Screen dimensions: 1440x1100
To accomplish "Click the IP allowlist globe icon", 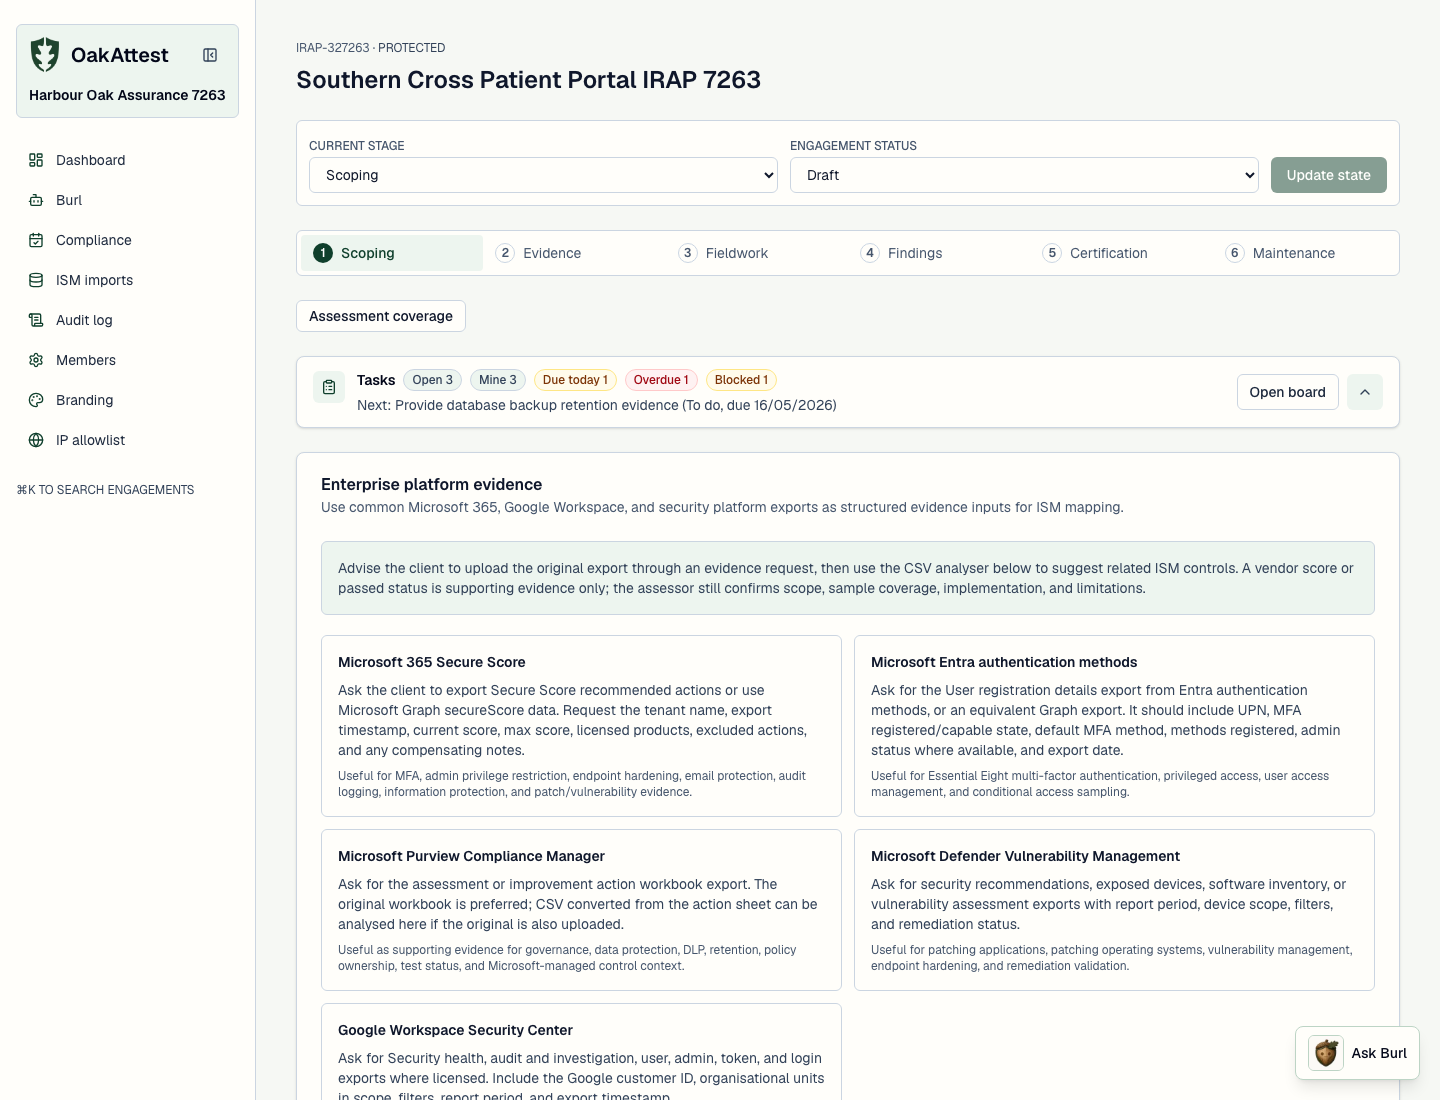I will click(x=36, y=440).
